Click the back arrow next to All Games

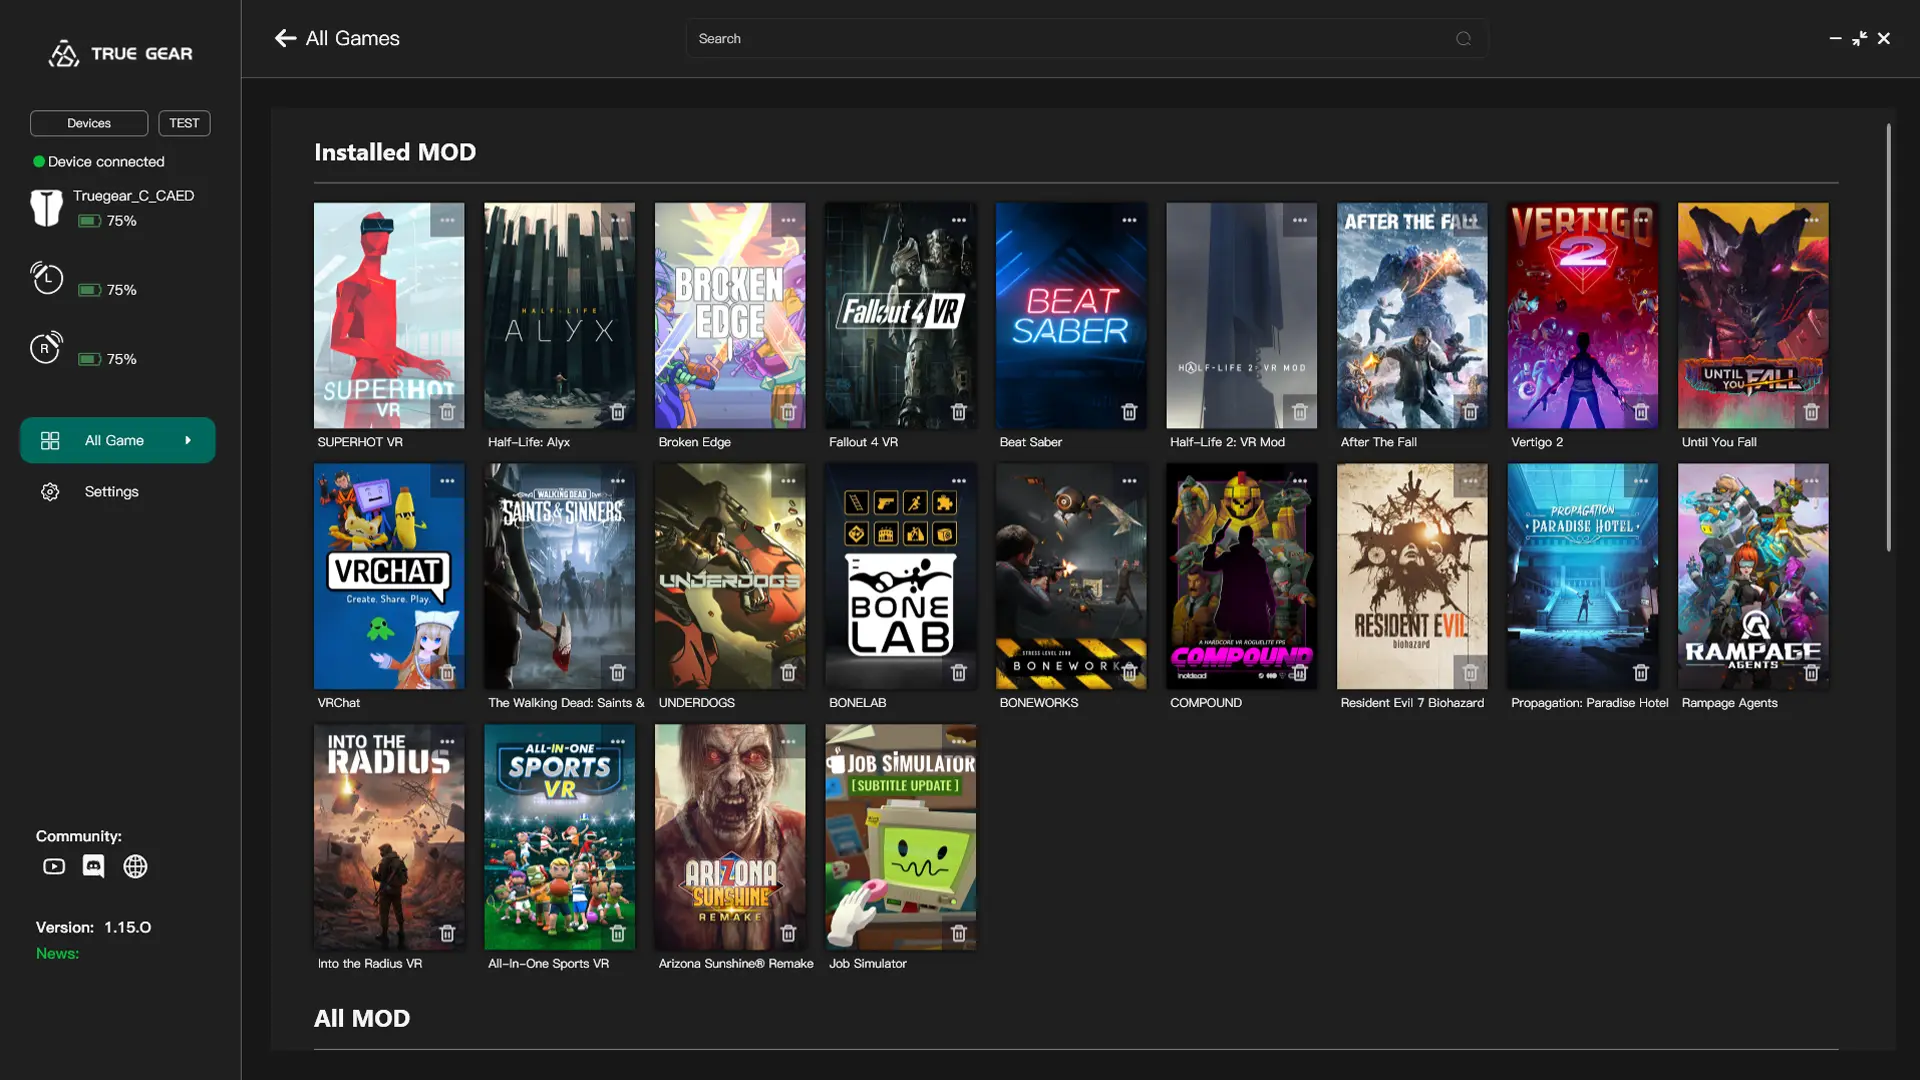(285, 38)
